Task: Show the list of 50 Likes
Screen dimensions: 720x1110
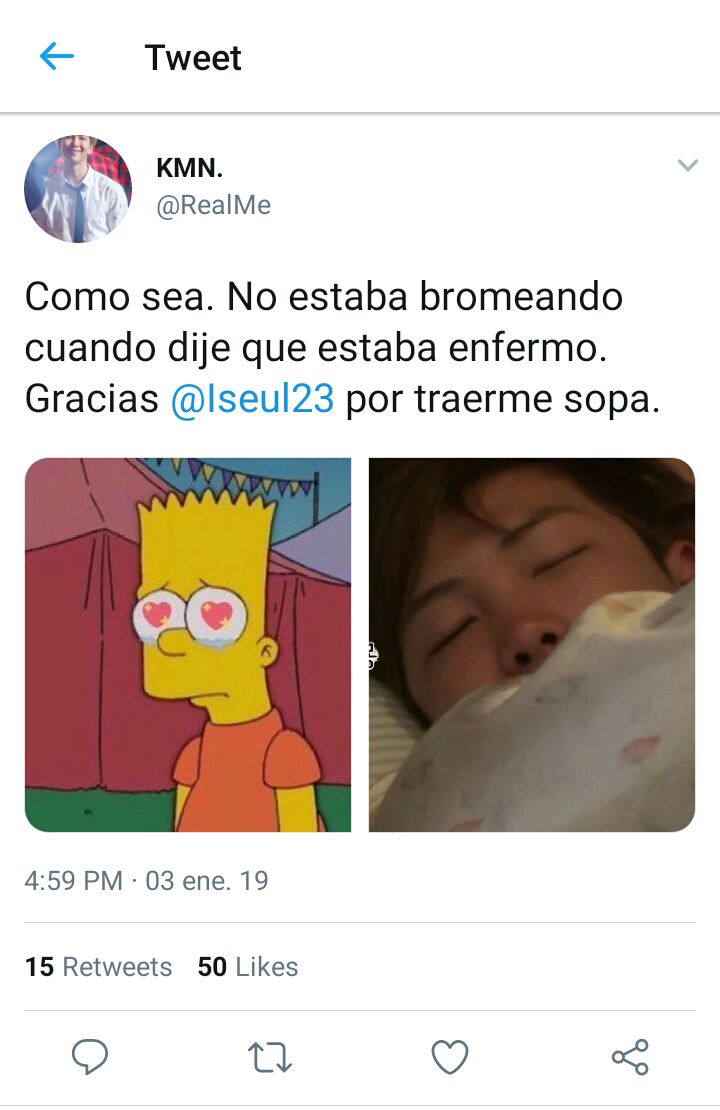Action: (248, 967)
